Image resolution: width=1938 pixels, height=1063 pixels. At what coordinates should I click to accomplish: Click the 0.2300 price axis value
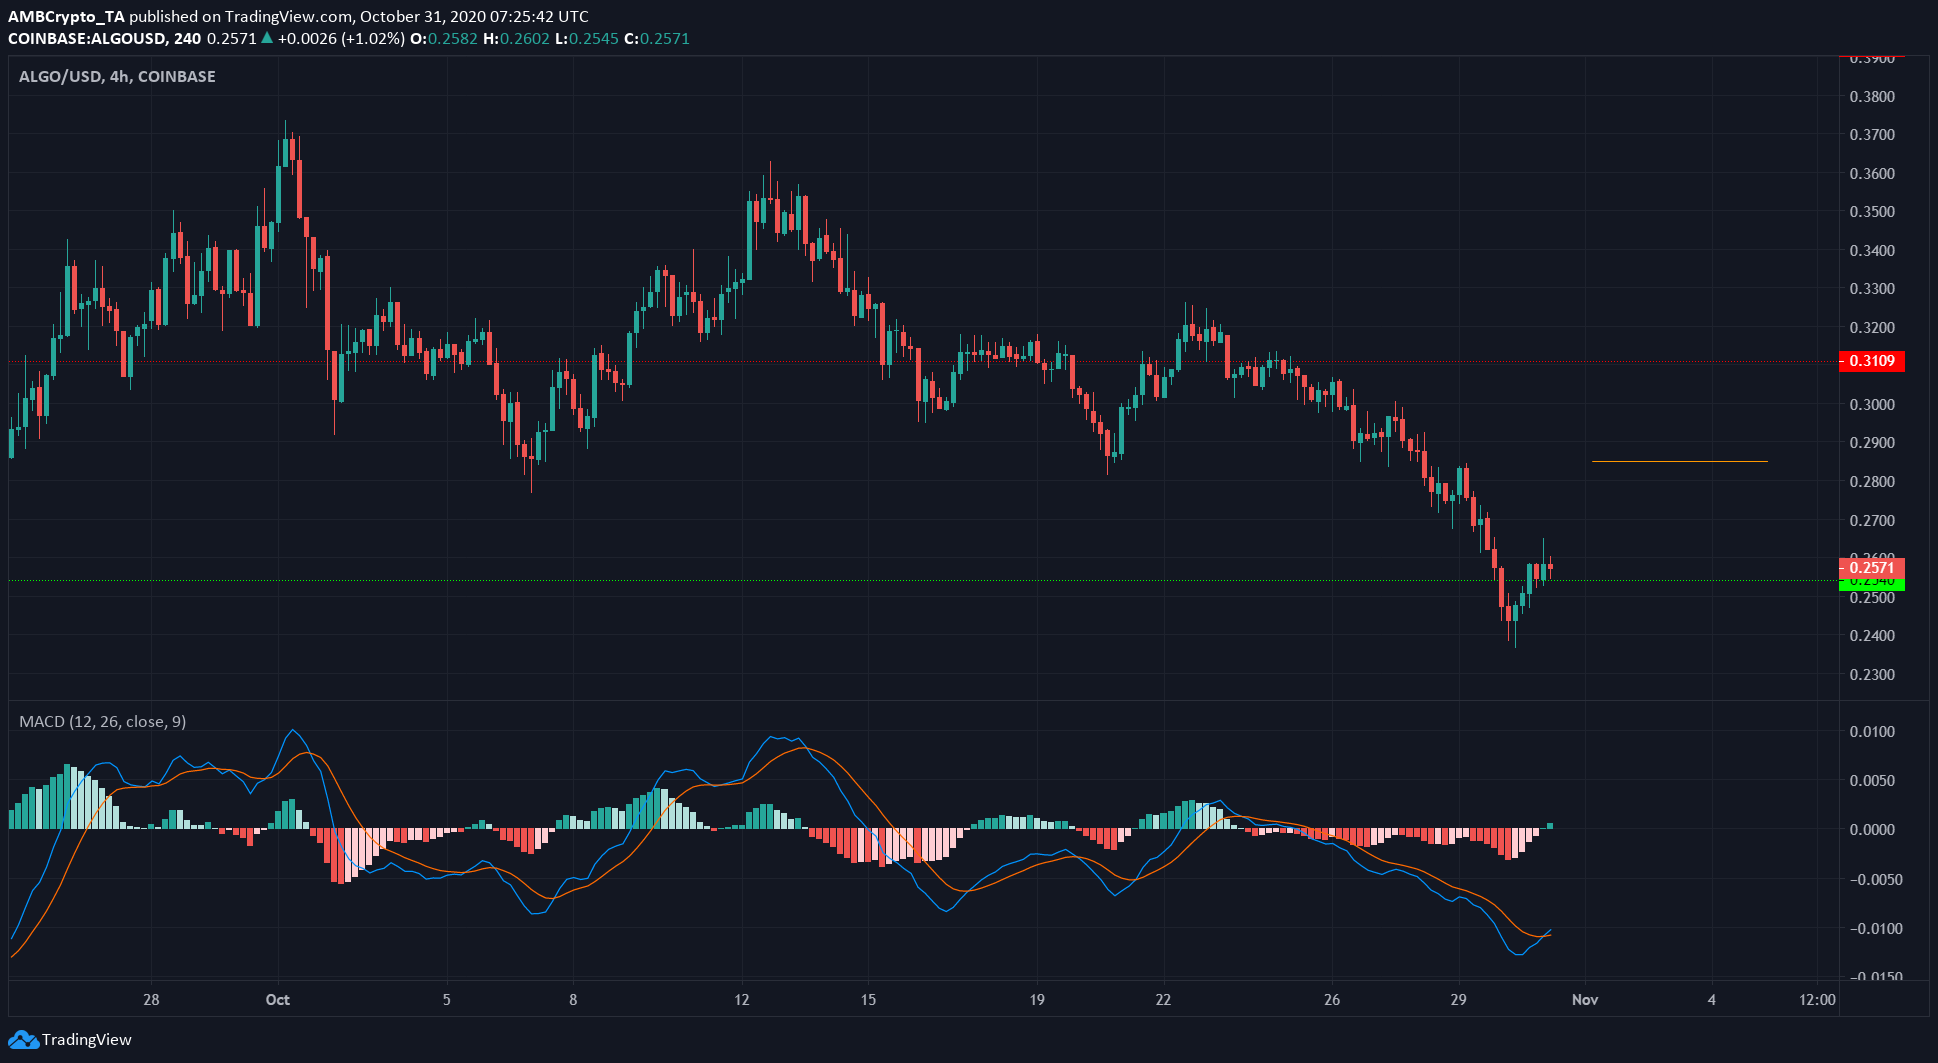[1872, 675]
